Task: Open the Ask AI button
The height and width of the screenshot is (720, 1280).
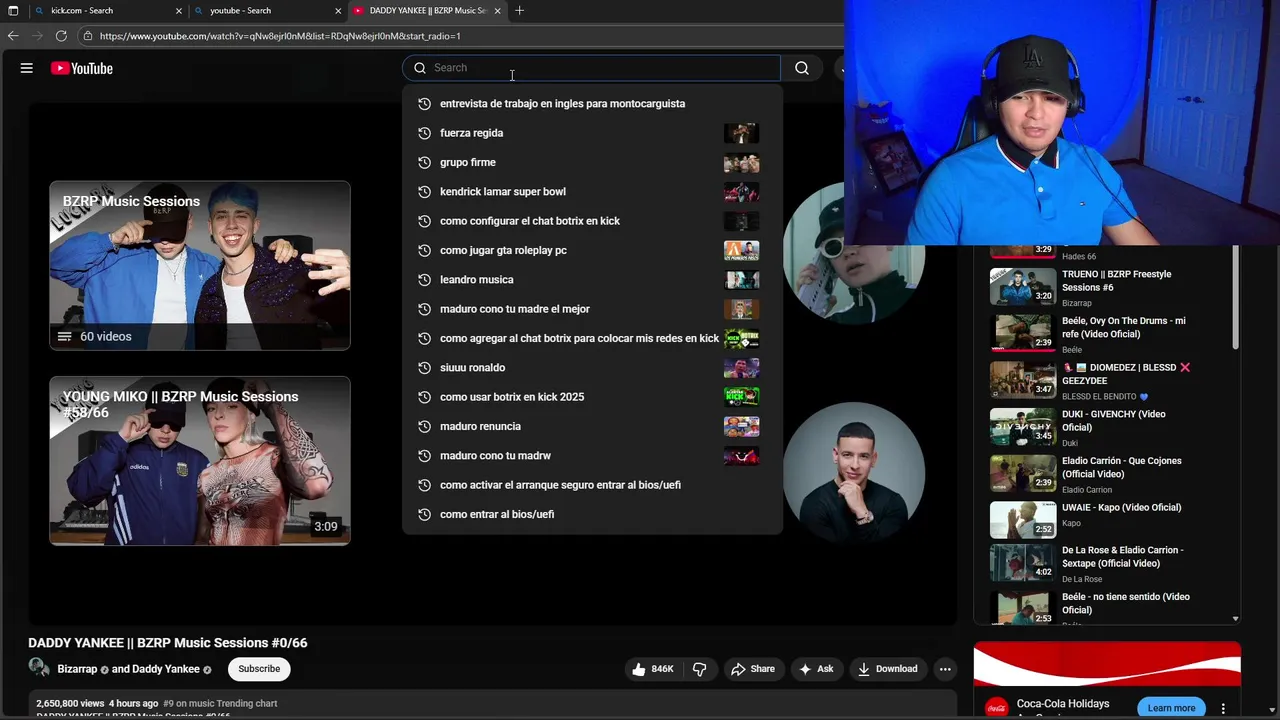Action: pos(816,669)
